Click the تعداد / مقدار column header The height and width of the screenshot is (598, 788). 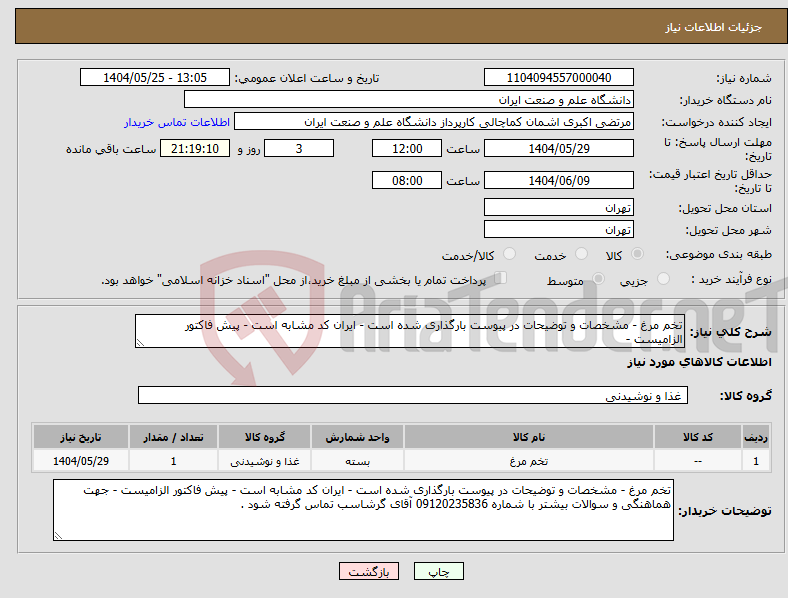[x=173, y=437]
